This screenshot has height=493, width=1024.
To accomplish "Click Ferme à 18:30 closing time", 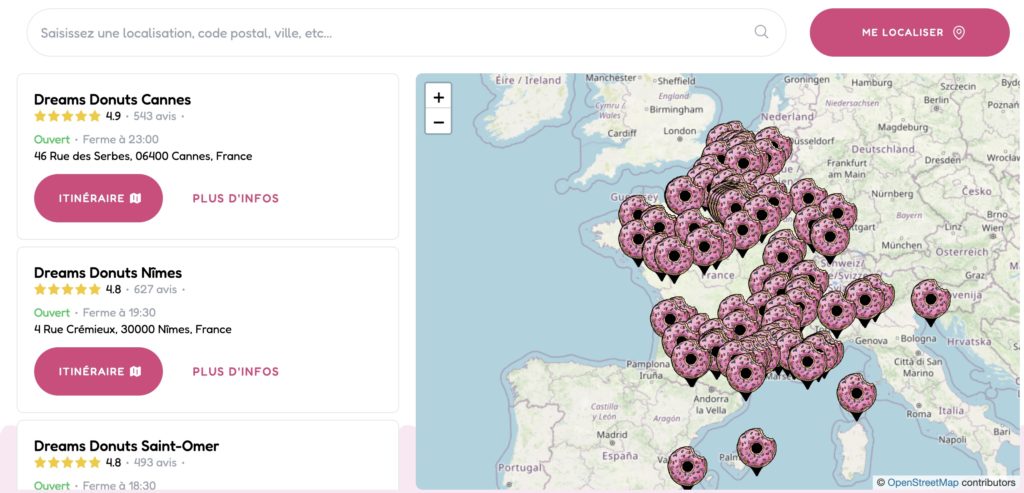I will coord(119,486).
